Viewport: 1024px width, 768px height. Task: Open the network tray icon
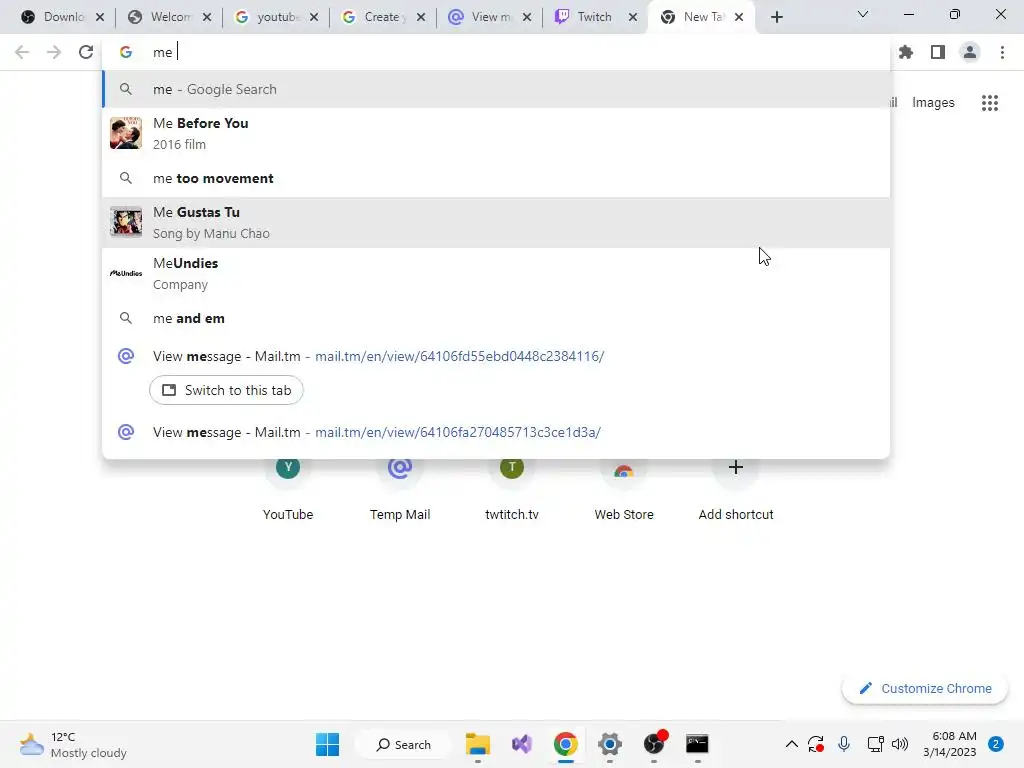tap(875, 744)
